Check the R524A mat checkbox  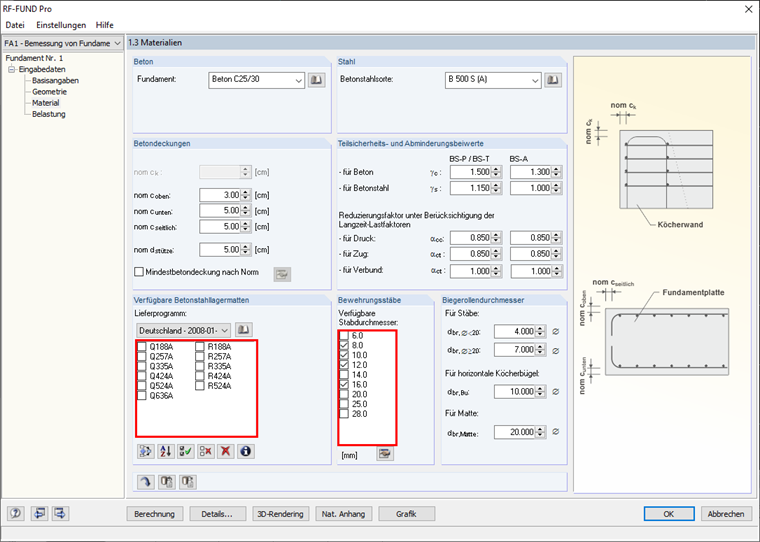[x=200, y=386]
